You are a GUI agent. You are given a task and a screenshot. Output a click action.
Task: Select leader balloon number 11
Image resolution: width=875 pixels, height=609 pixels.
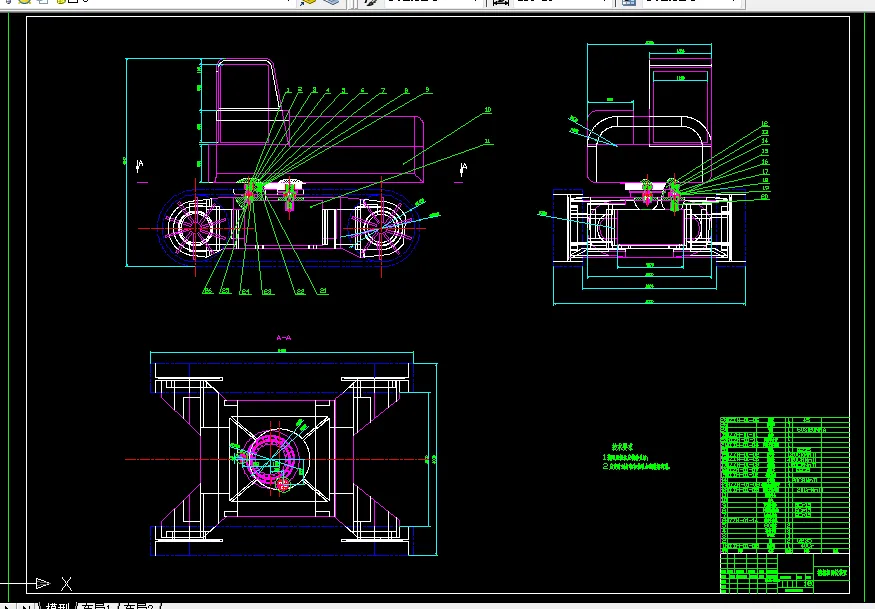tap(488, 141)
